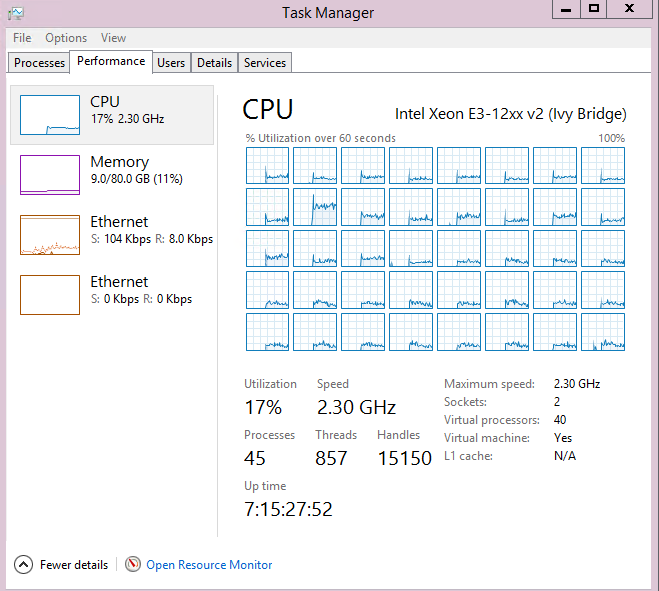Minimize the Task Manager window
The image size is (659, 591).
click(566, 9)
